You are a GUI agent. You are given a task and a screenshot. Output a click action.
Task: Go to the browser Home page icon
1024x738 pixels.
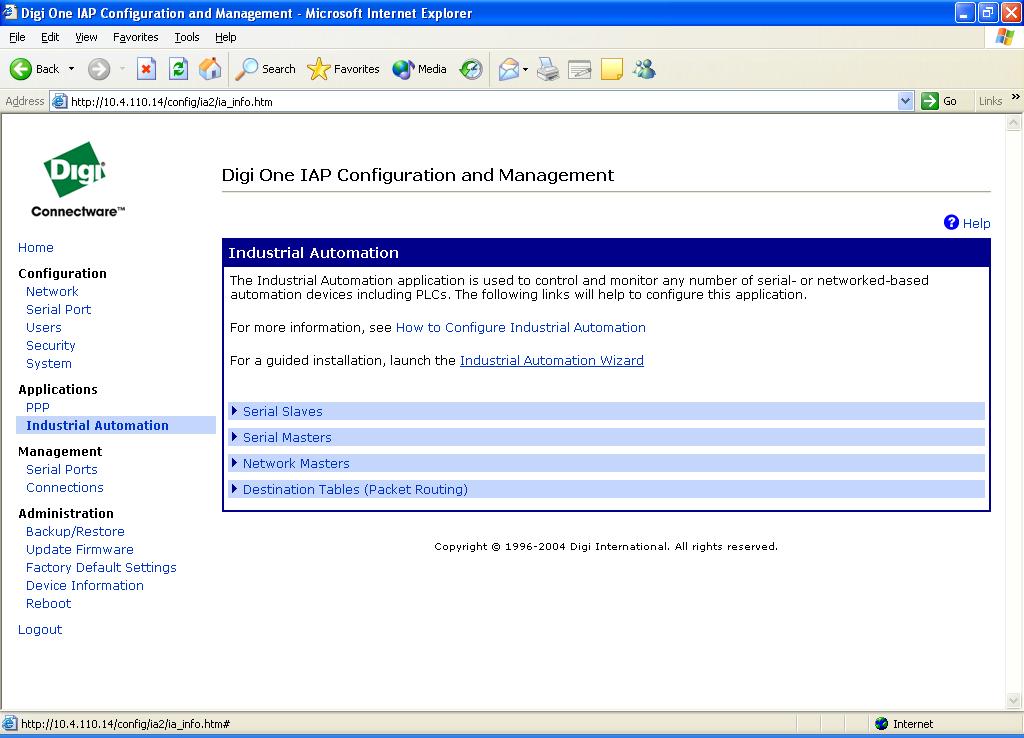coord(210,69)
